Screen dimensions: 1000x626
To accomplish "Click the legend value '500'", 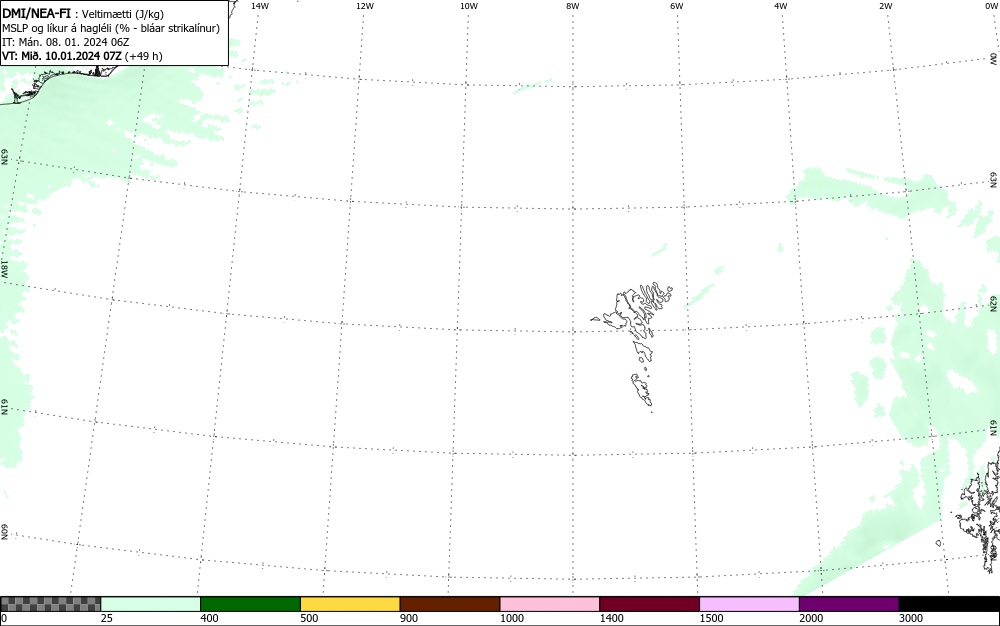I will [x=309, y=618].
